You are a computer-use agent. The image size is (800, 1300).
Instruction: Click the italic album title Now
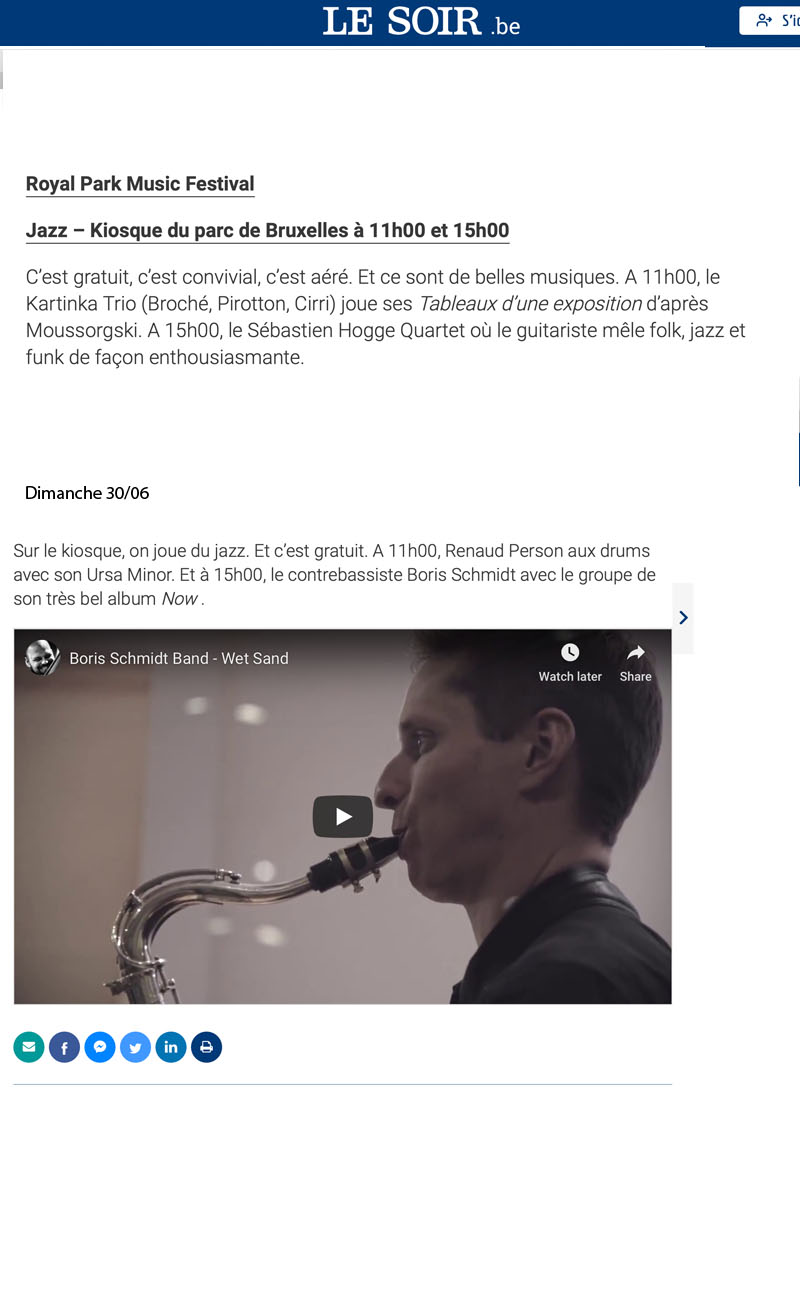(x=179, y=599)
